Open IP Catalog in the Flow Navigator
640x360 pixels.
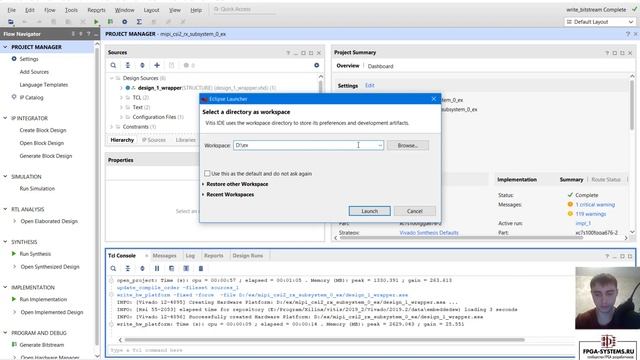[31, 98]
